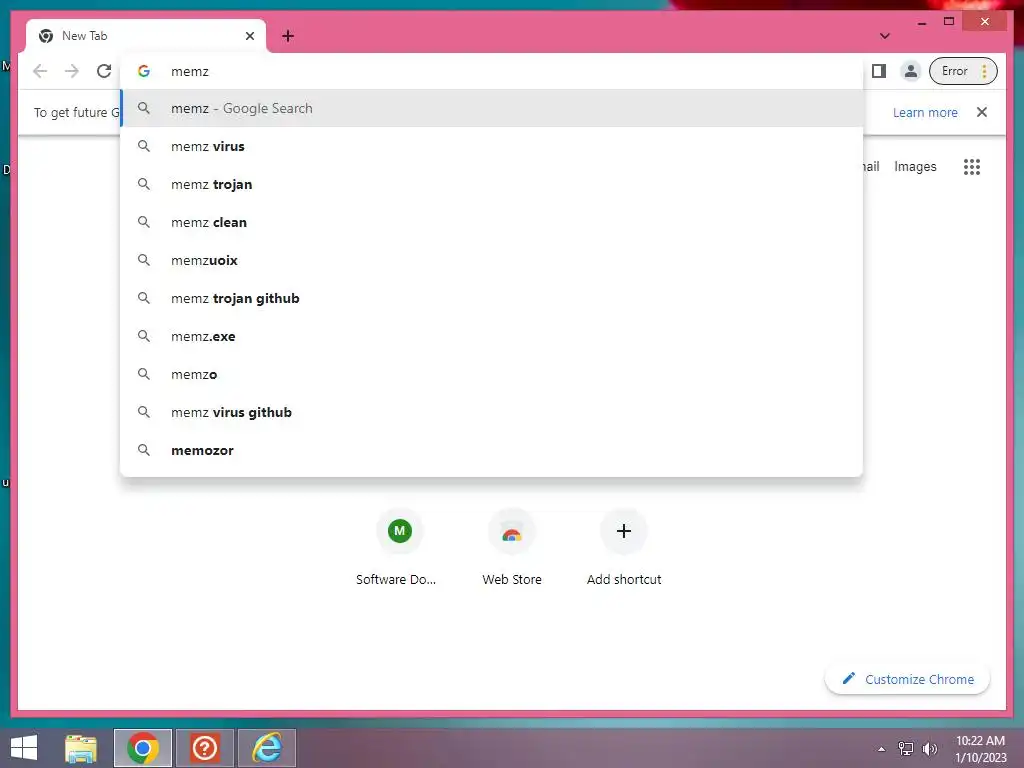Screen dimensions: 1024x768
Task: Open the profile avatar menu
Action: click(910, 71)
